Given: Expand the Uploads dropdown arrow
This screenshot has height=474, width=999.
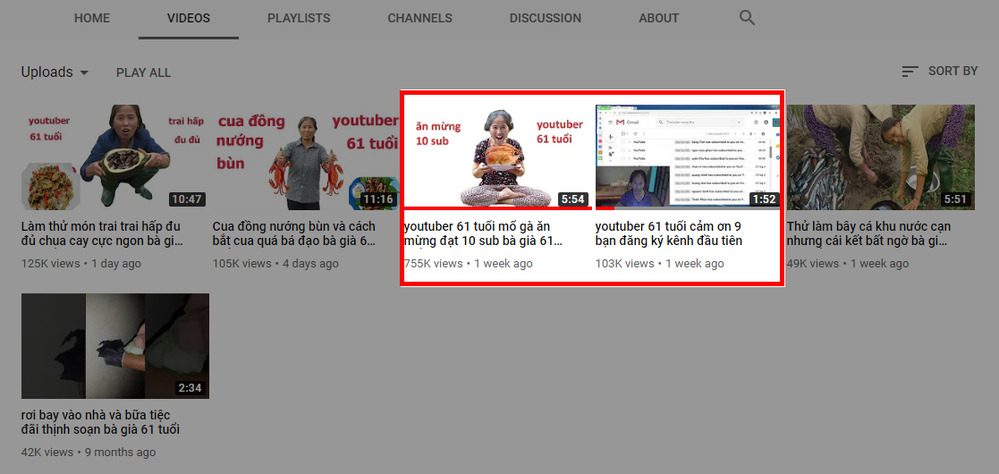Looking at the screenshot, I should [x=84, y=73].
